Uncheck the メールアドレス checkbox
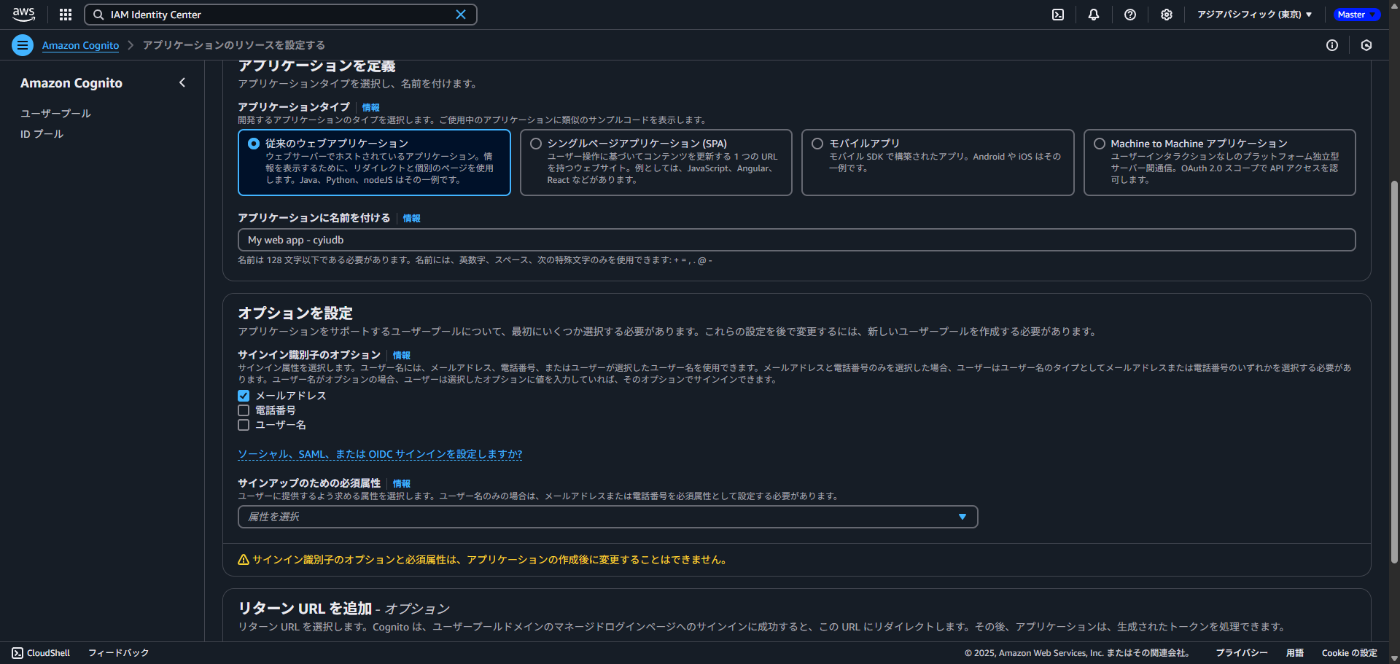This screenshot has width=1400, height=664. click(x=243, y=396)
